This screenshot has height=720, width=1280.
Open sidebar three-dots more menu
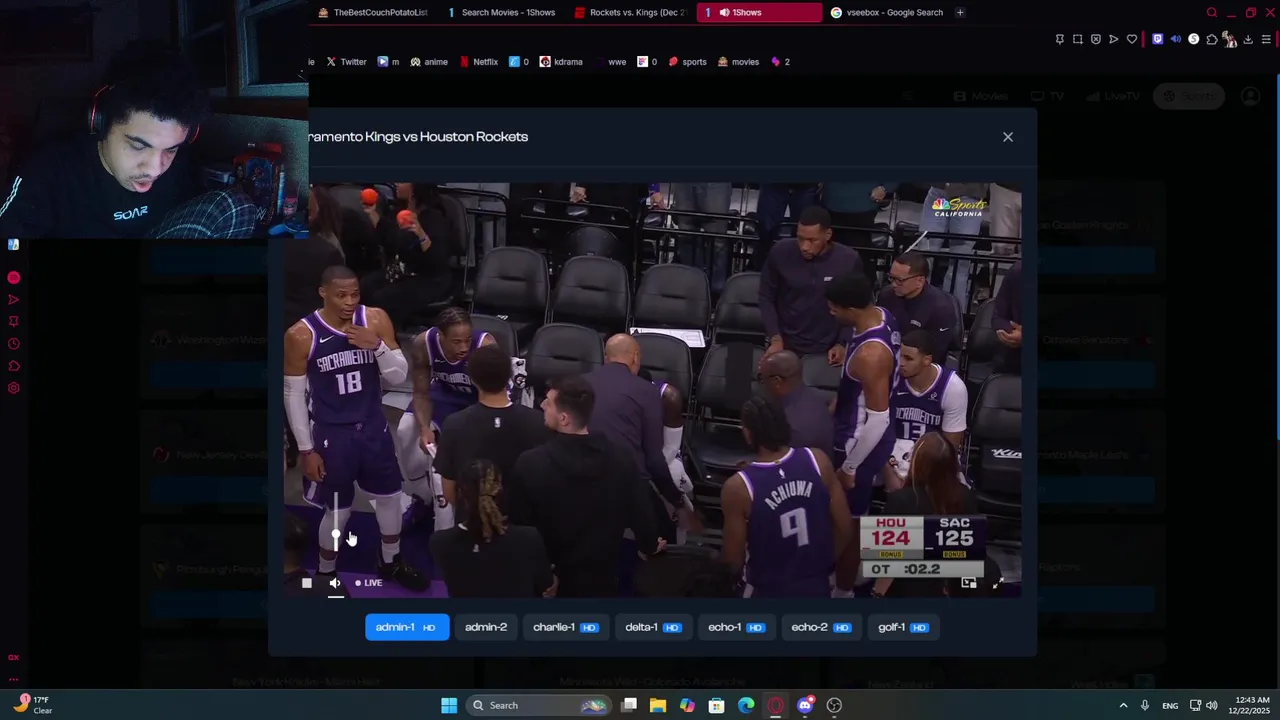(x=14, y=679)
